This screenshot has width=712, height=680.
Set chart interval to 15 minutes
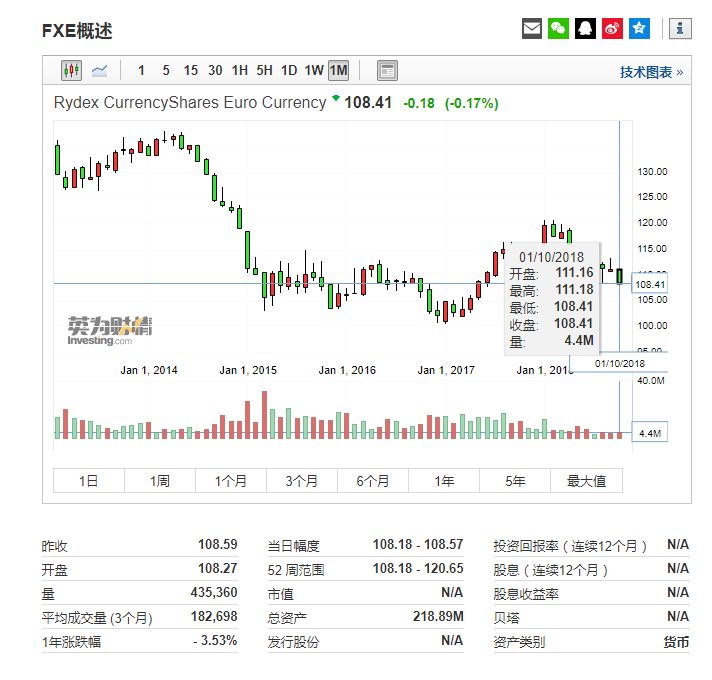(191, 70)
